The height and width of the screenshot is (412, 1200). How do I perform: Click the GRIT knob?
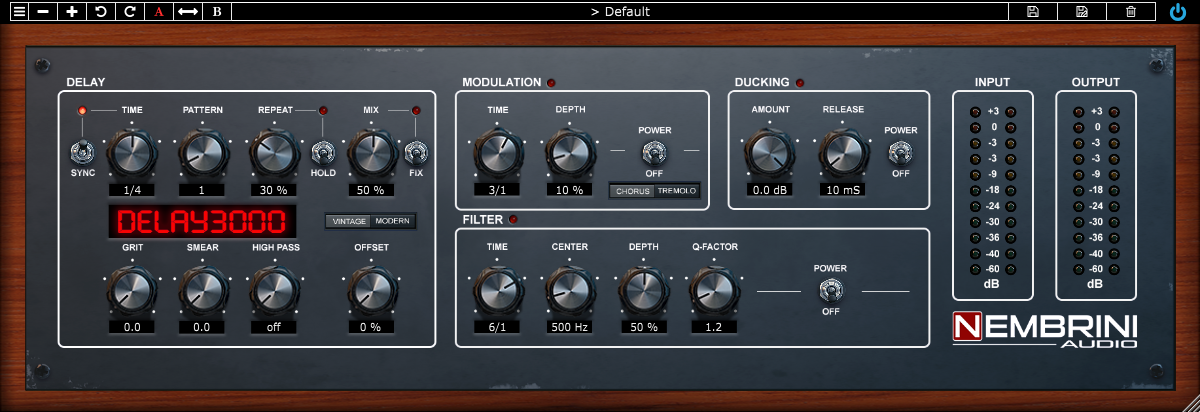[x=132, y=291]
